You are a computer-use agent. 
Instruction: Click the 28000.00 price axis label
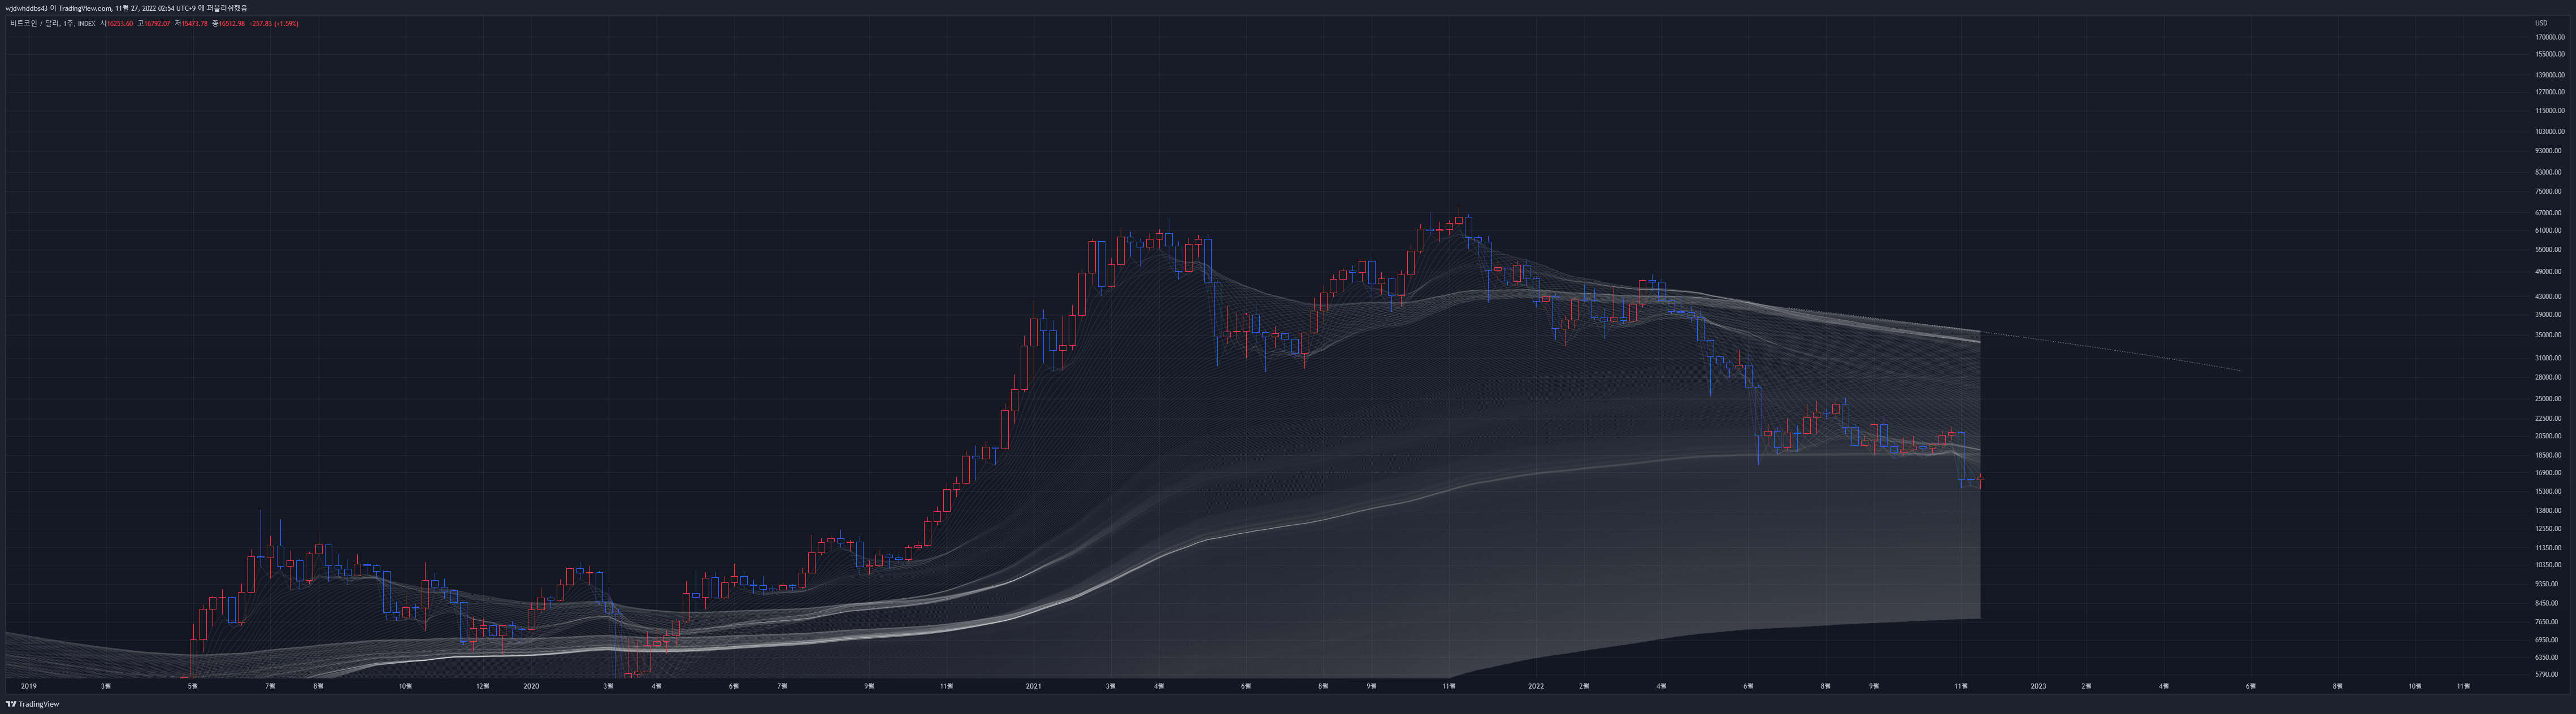(x=2548, y=377)
